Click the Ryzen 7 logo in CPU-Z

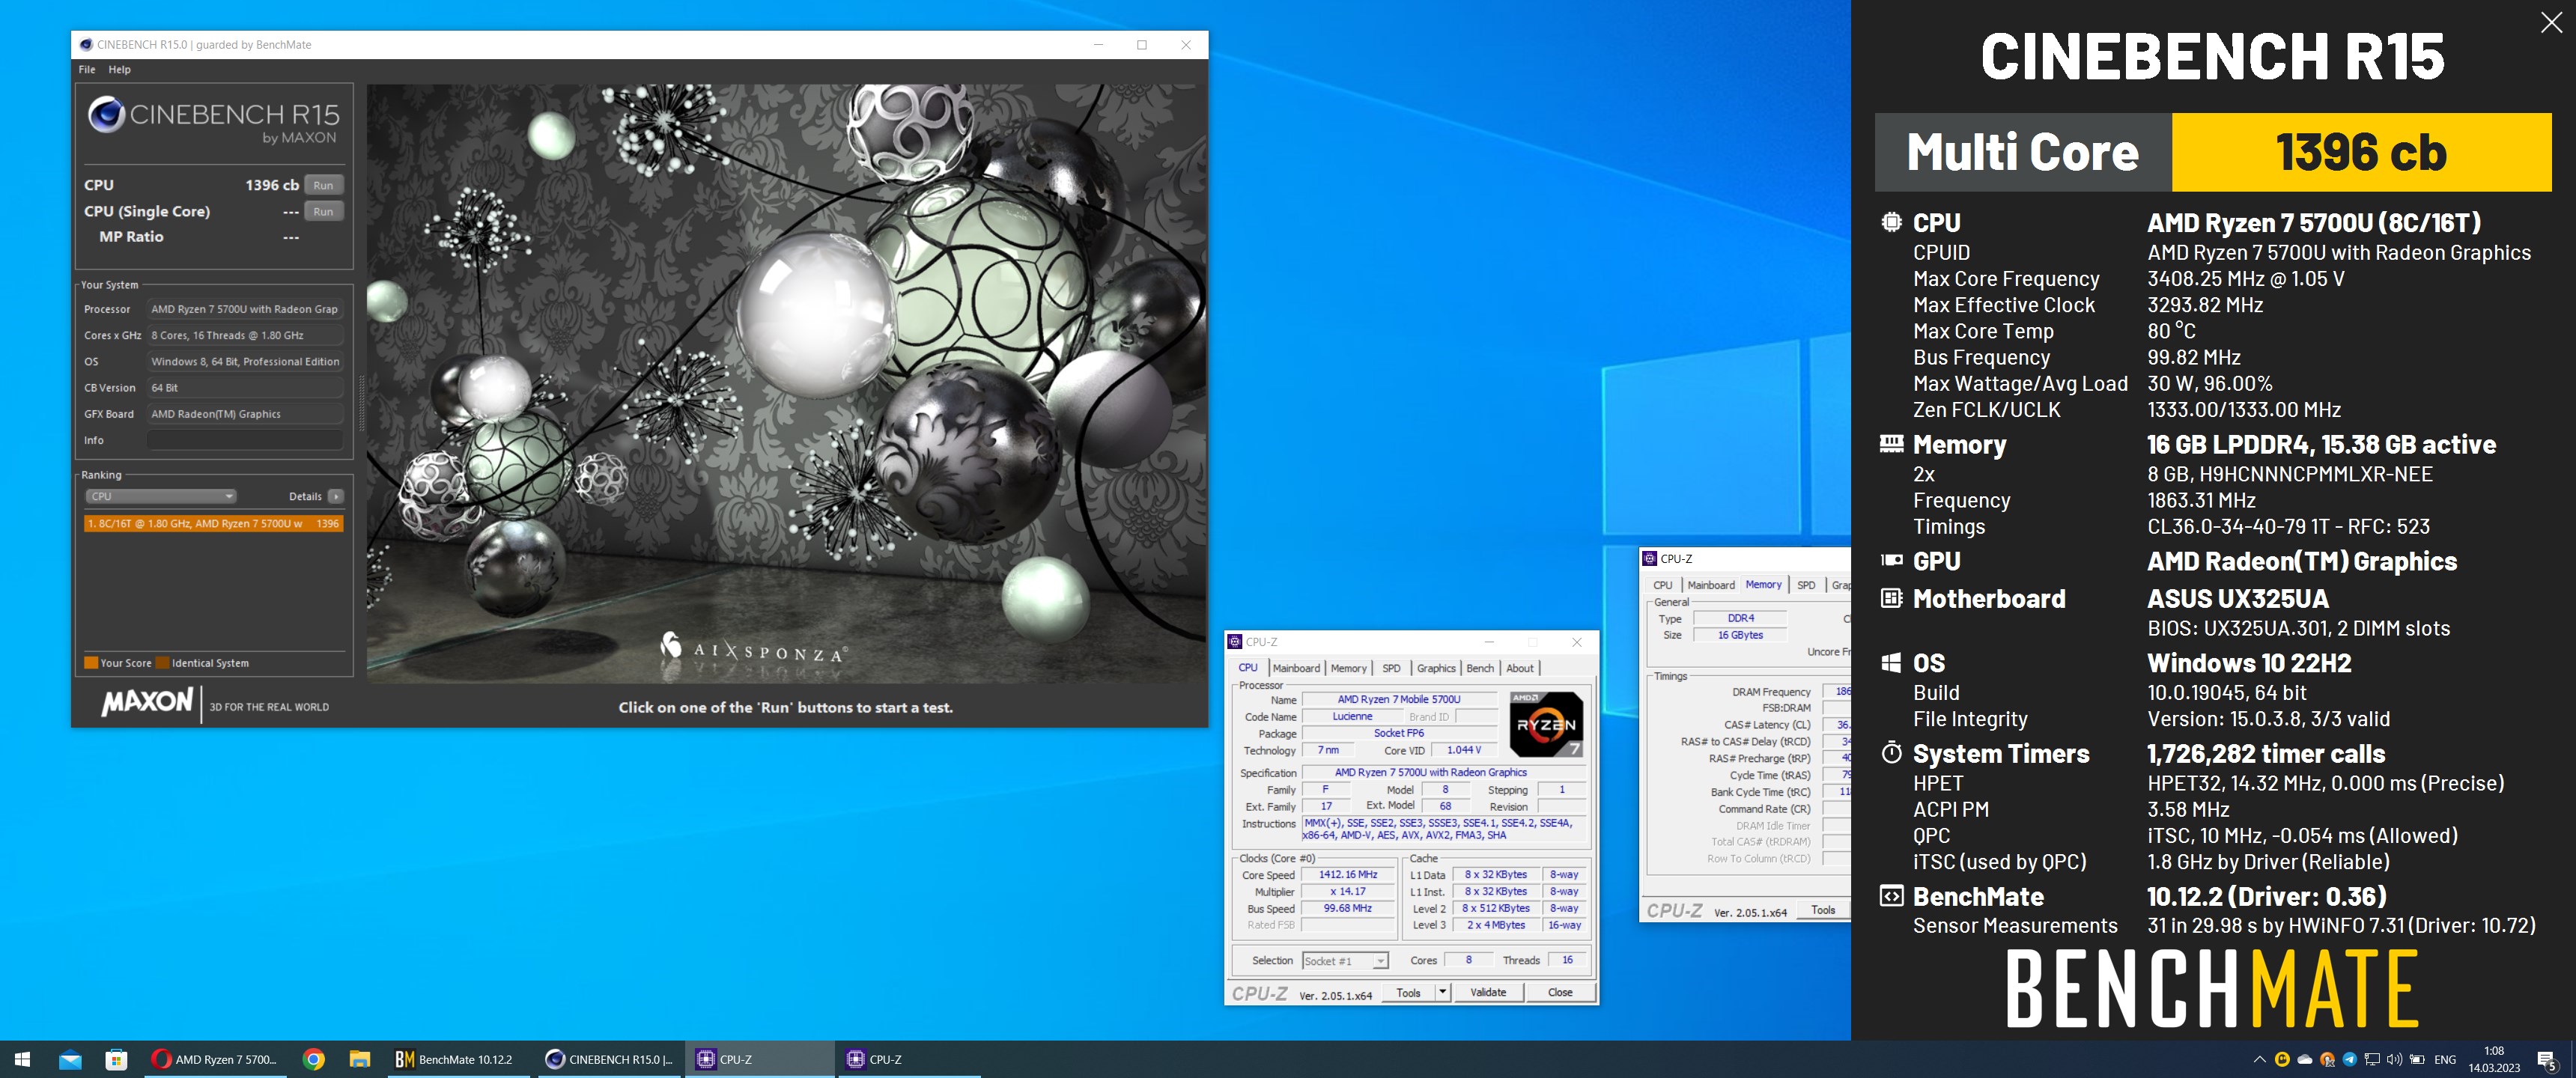[x=1546, y=723]
